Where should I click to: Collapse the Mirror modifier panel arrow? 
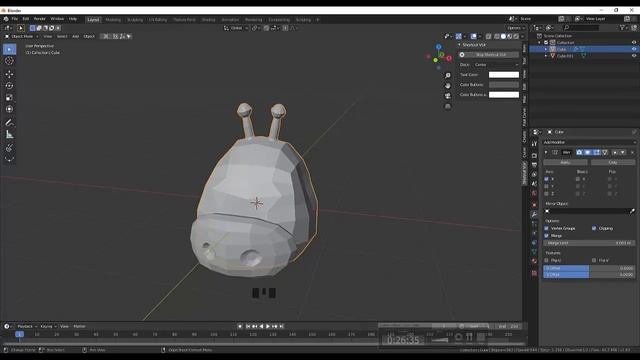tap(546, 152)
